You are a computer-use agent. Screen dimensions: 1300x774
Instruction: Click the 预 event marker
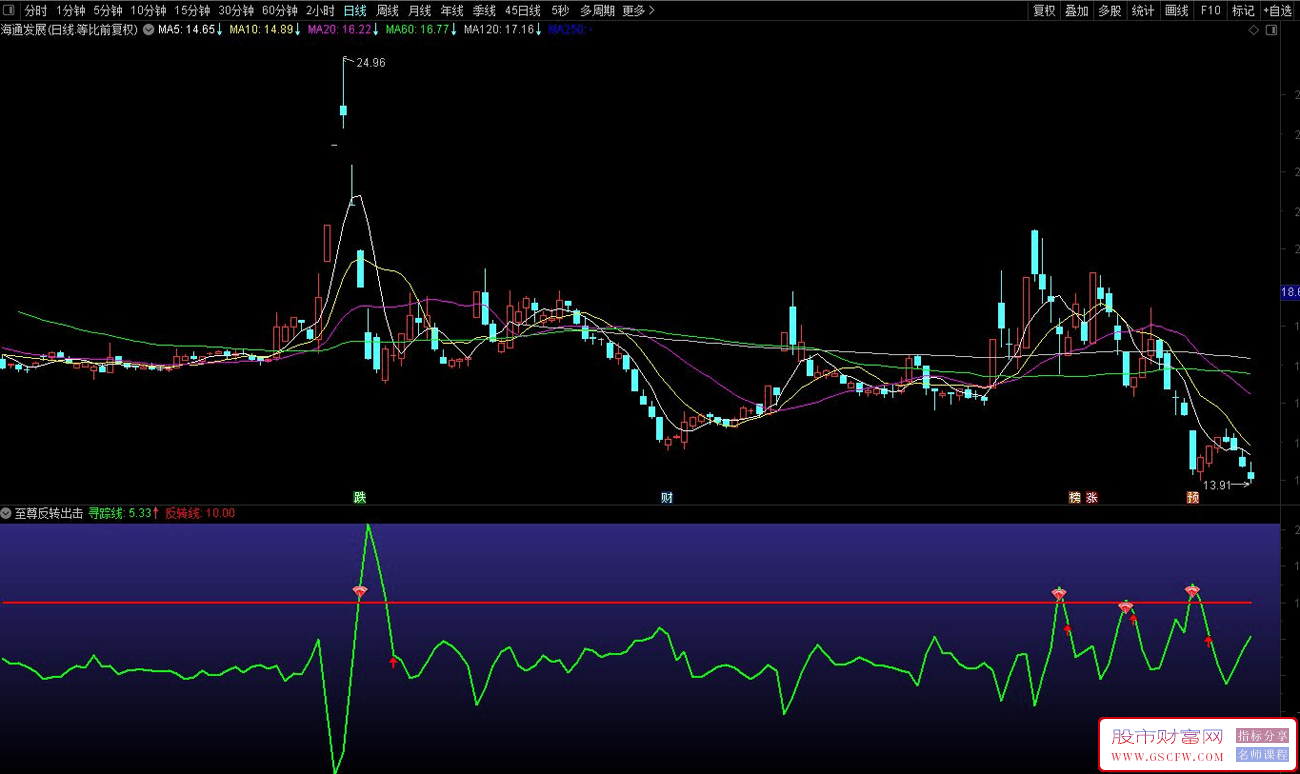coord(1193,497)
